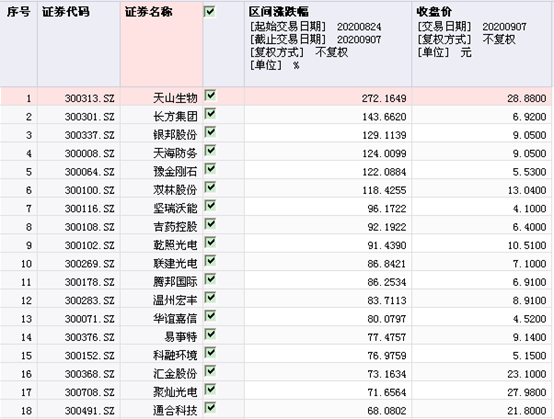Uncheck the checkbox for 天山生物
Viewport: 554px width, 419px height.
coord(210,95)
